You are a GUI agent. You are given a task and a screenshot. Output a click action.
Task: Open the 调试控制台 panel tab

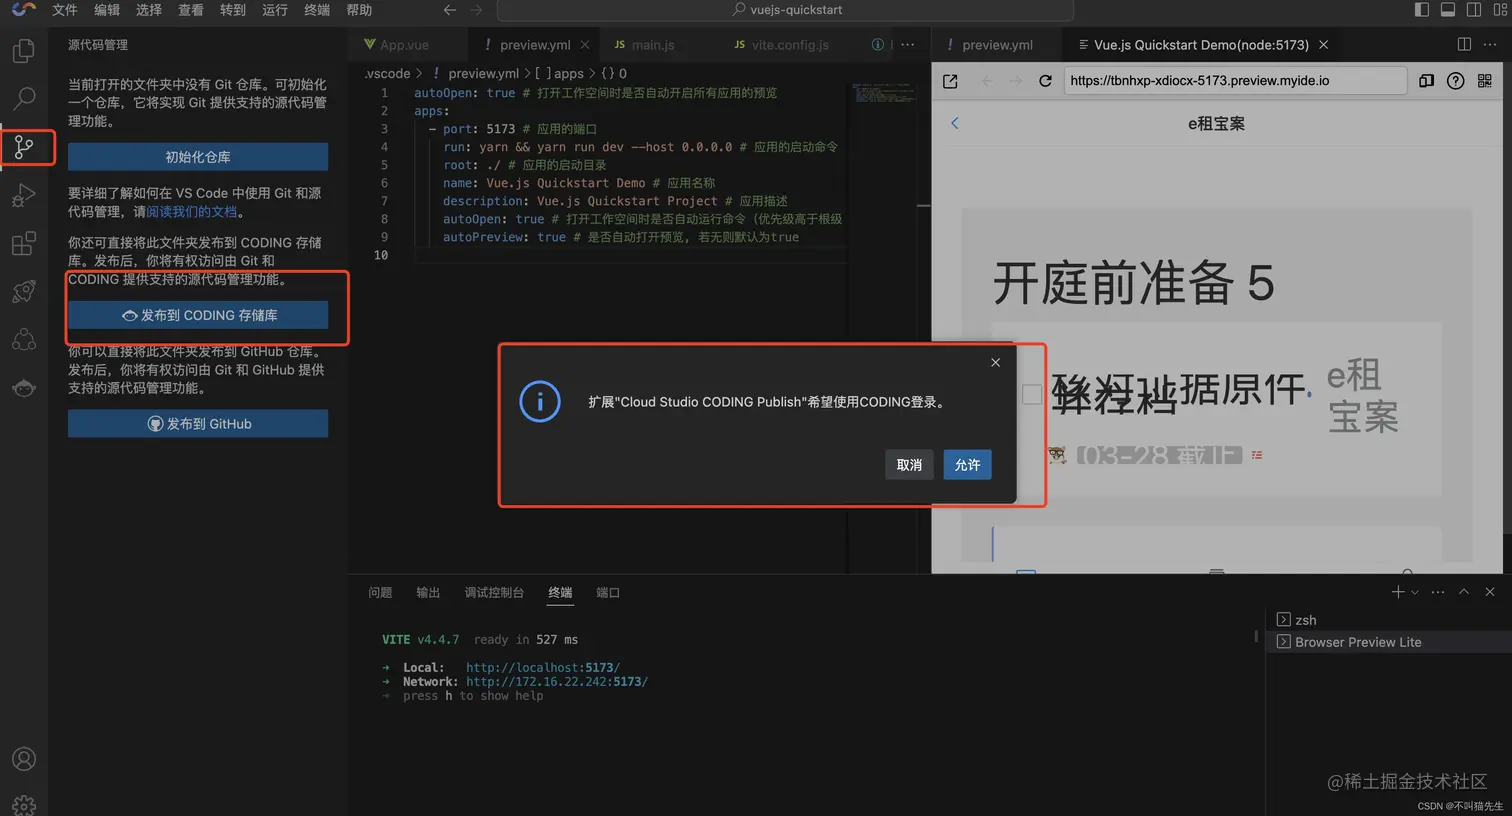click(494, 592)
